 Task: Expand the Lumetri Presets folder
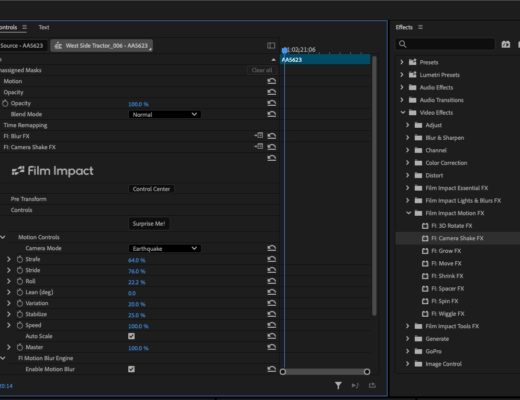coord(402,75)
